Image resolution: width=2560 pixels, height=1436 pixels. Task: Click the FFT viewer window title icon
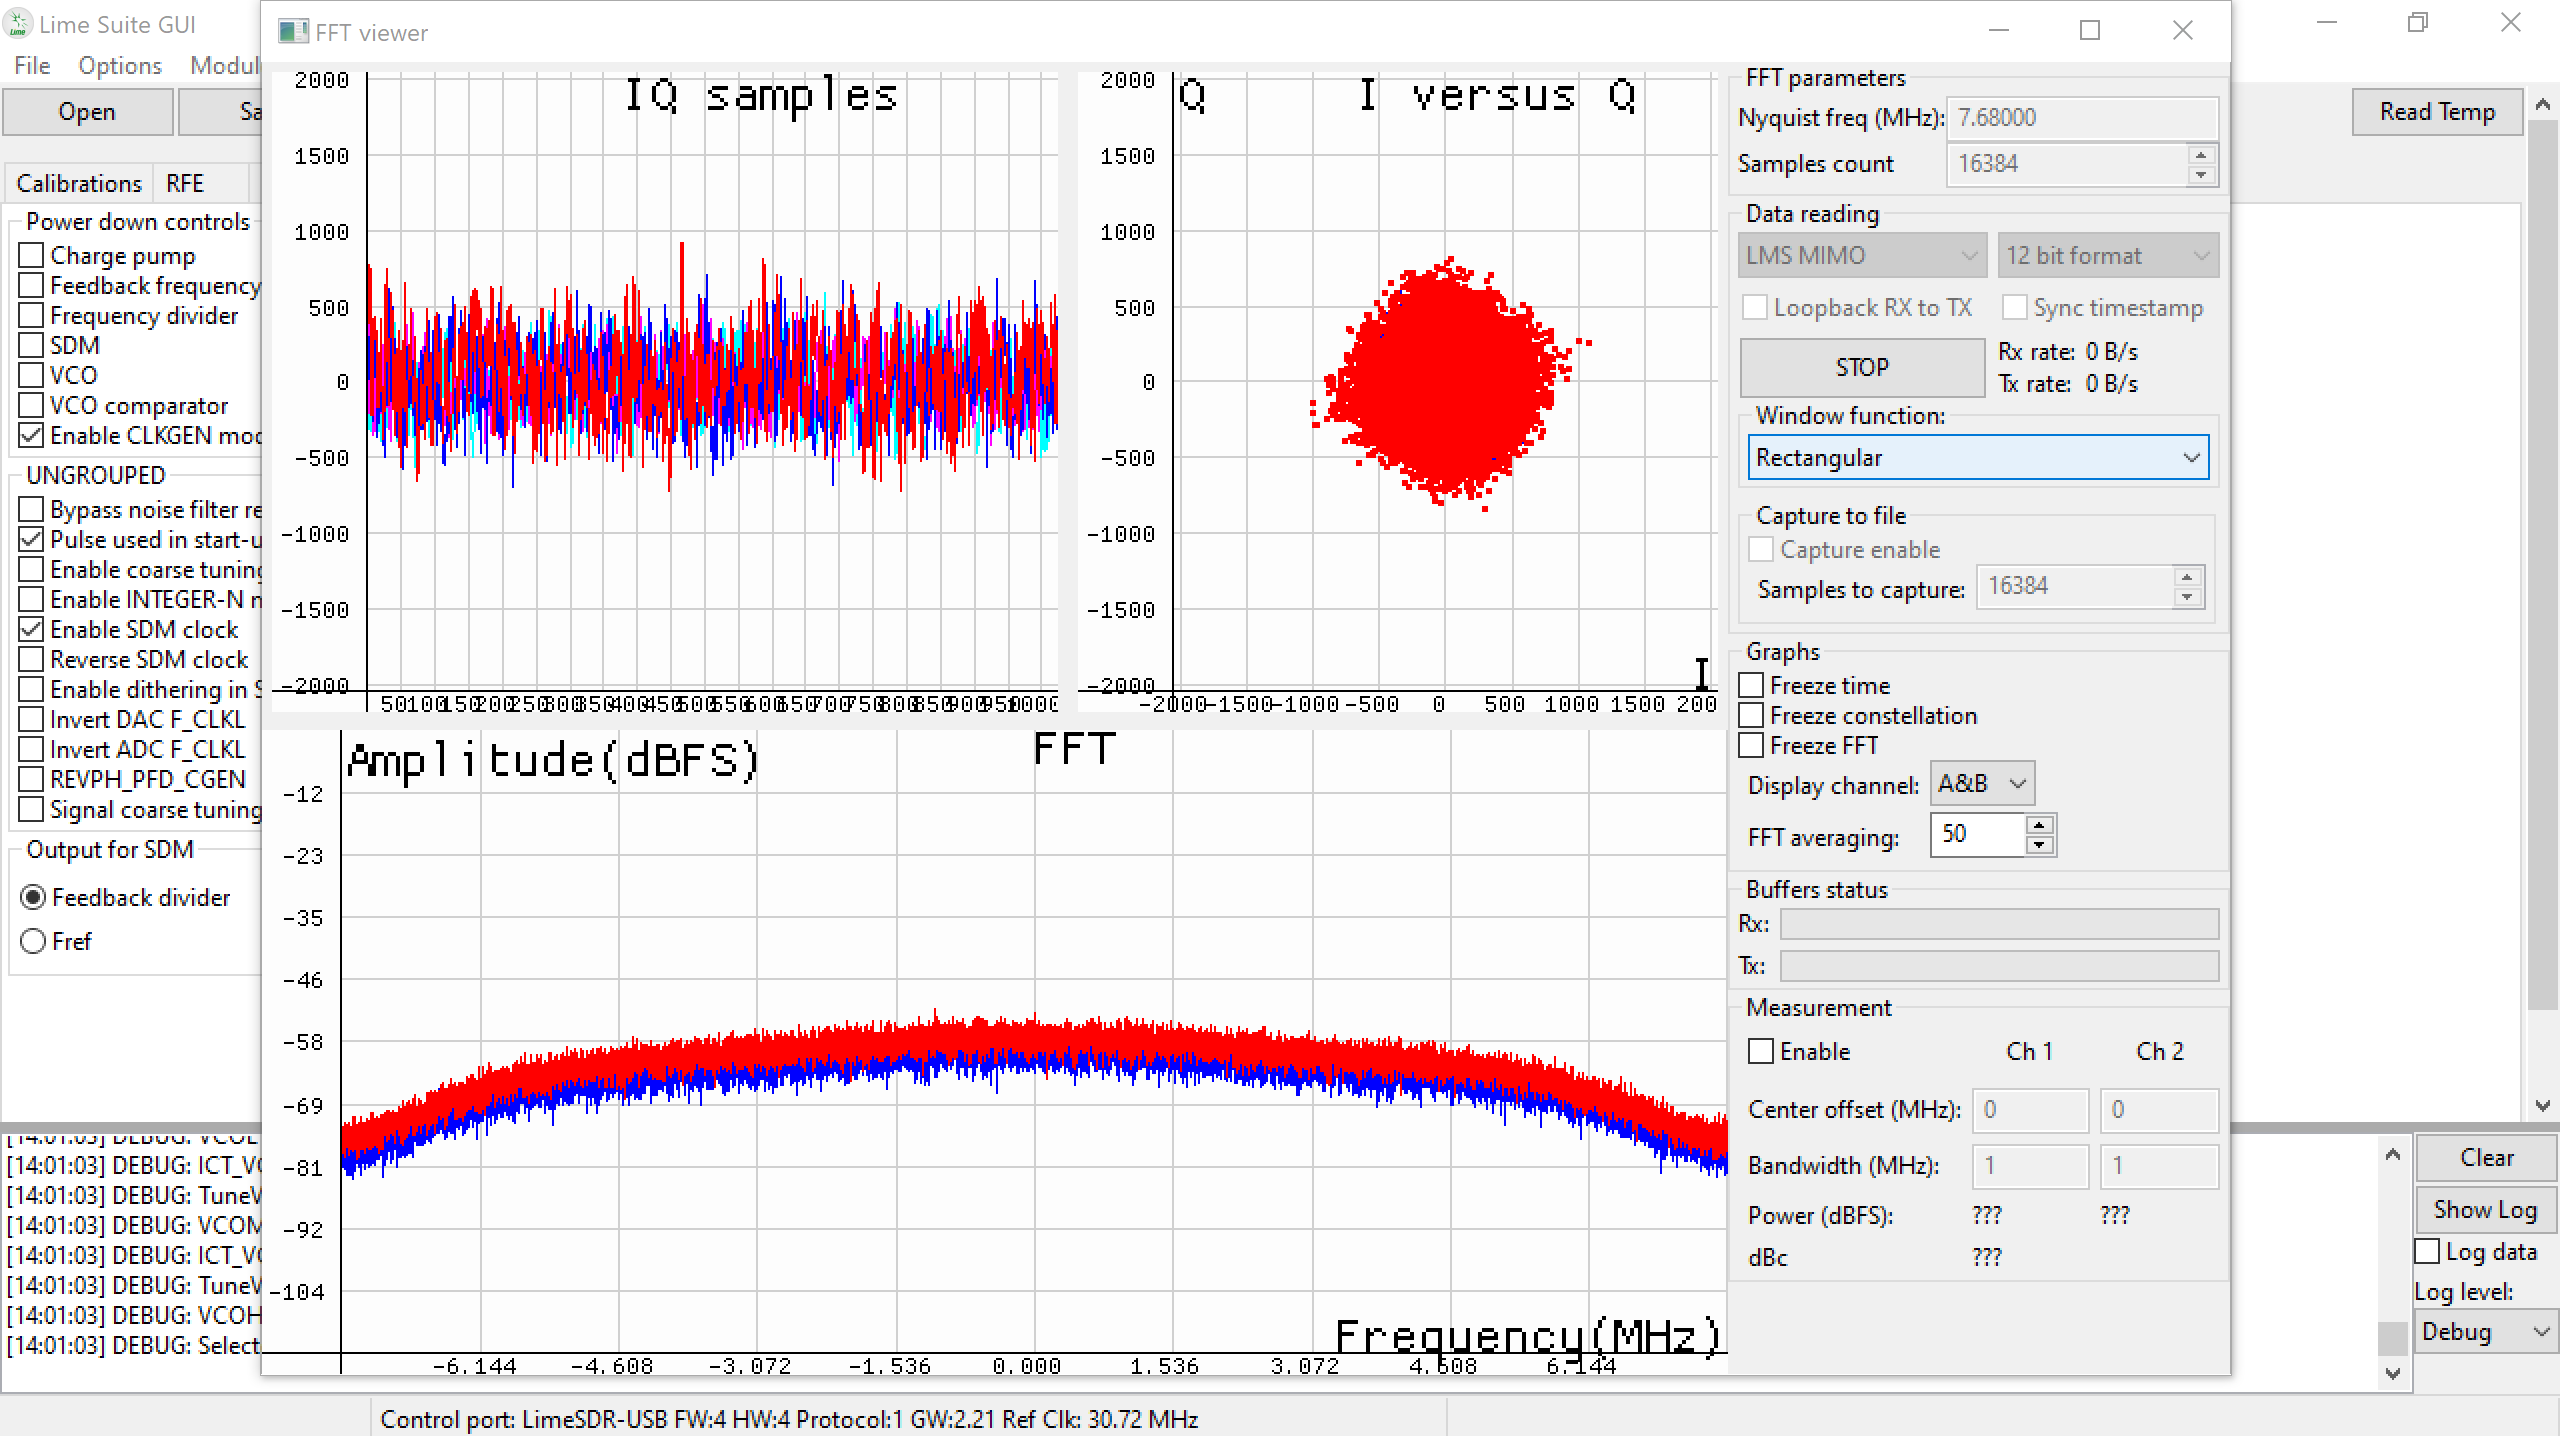point(292,32)
